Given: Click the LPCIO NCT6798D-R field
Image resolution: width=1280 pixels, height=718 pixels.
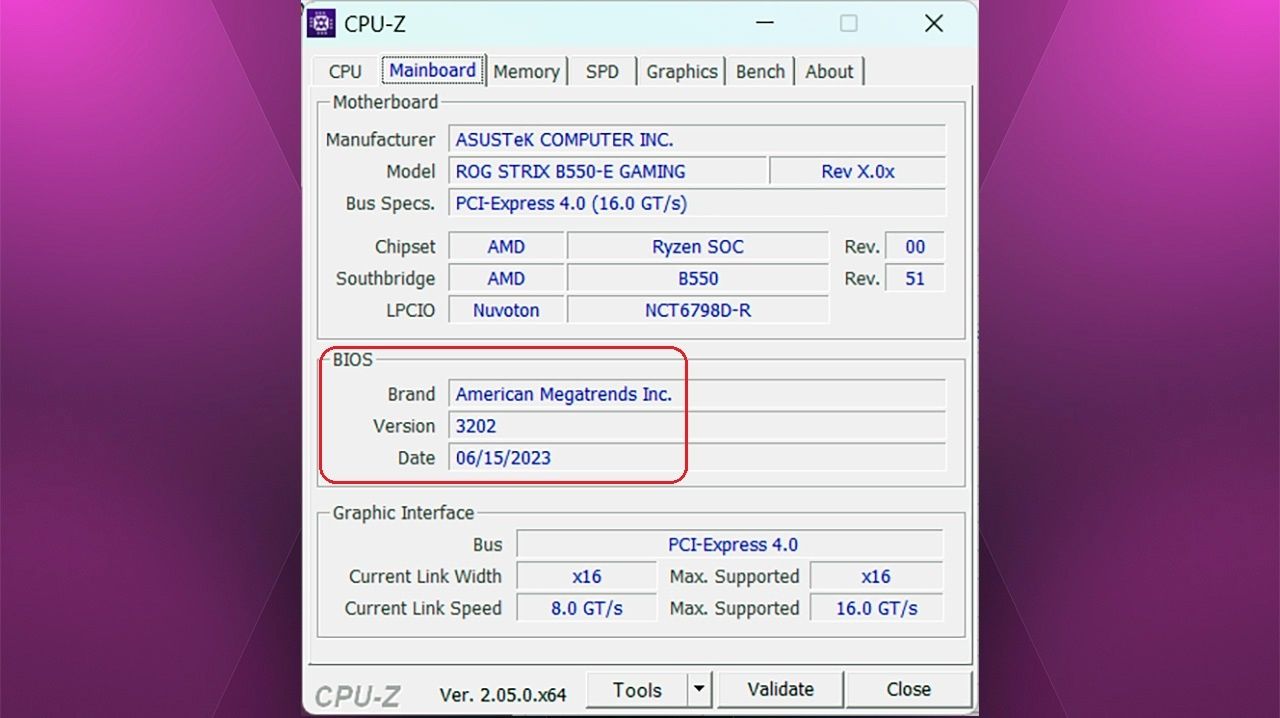Looking at the screenshot, I should click(697, 310).
